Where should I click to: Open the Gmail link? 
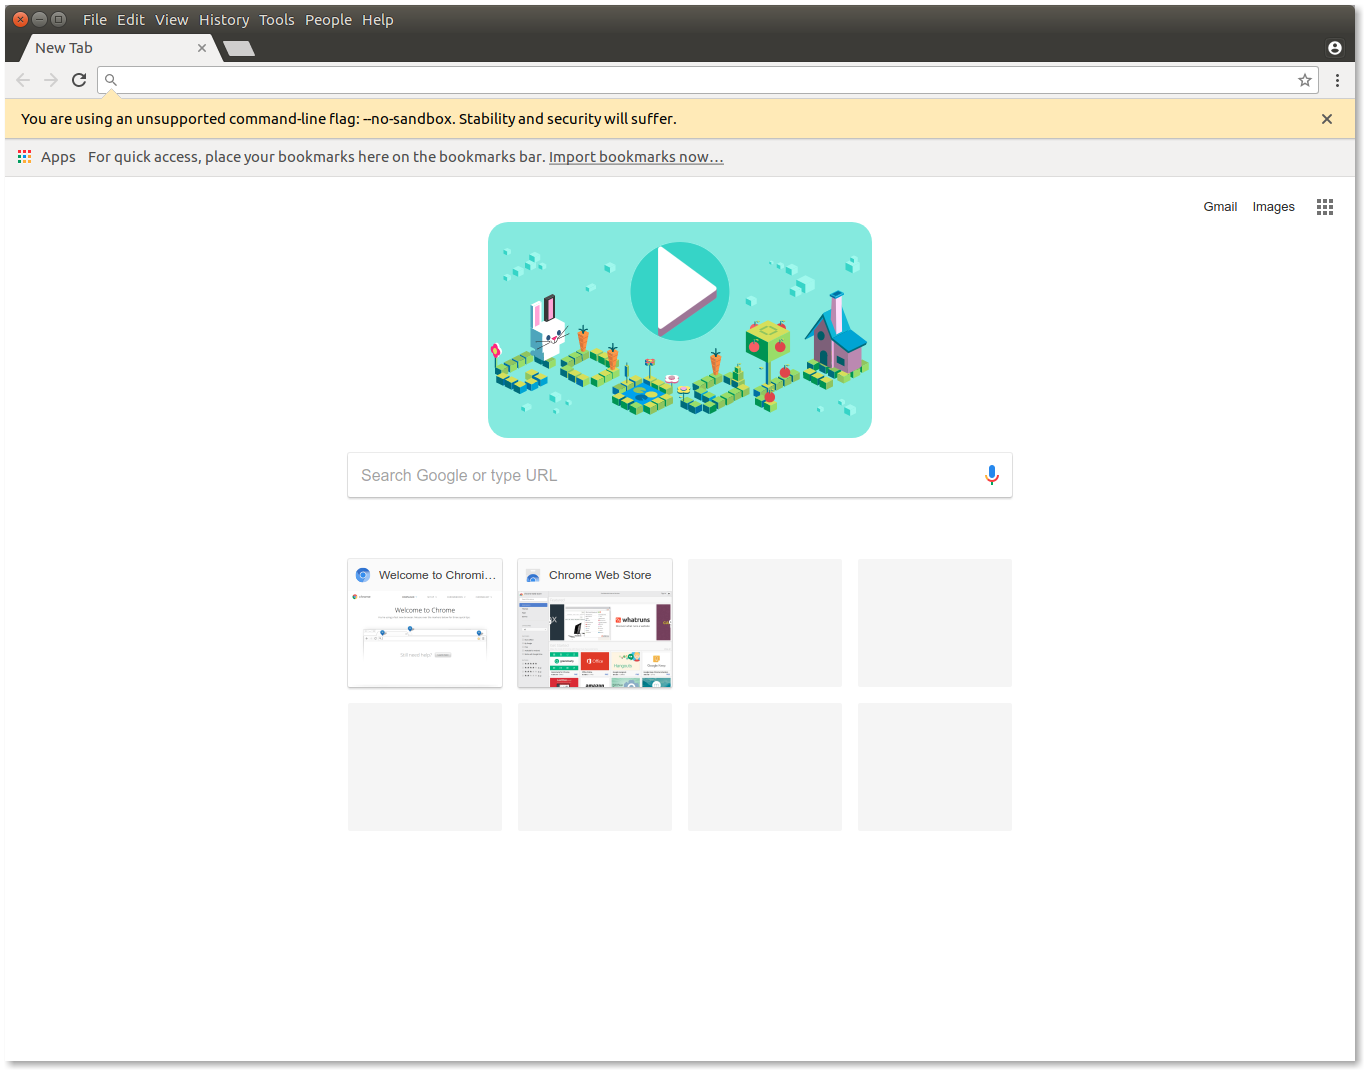pyautogui.click(x=1220, y=207)
